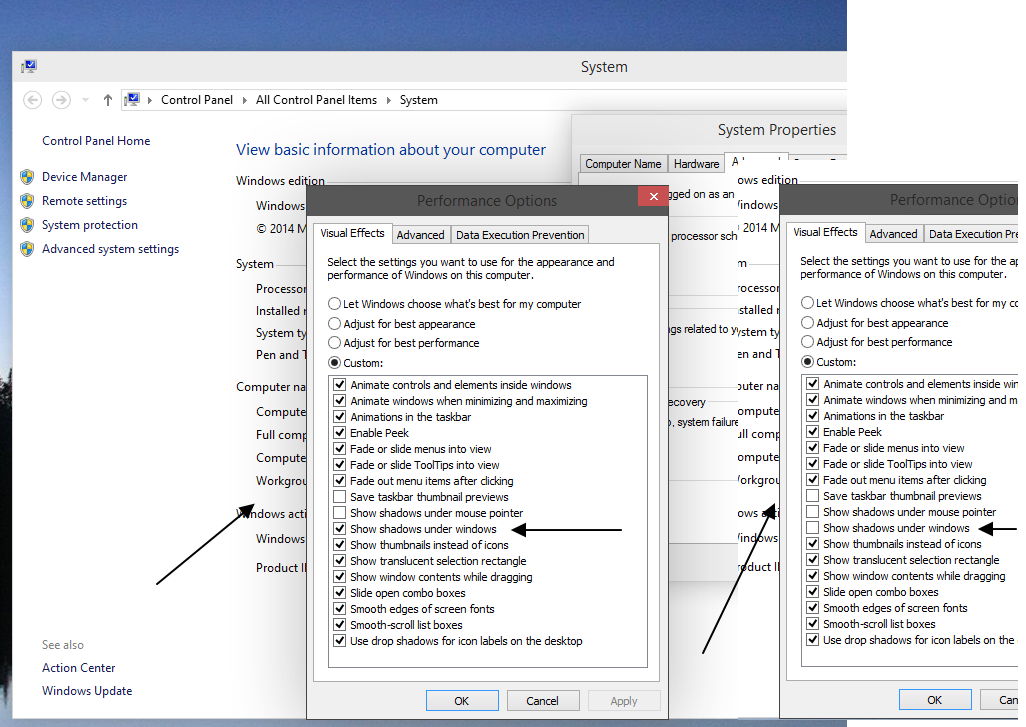Uncheck Animate controls and elements in left dialog
1026x727 pixels.
pos(340,385)
